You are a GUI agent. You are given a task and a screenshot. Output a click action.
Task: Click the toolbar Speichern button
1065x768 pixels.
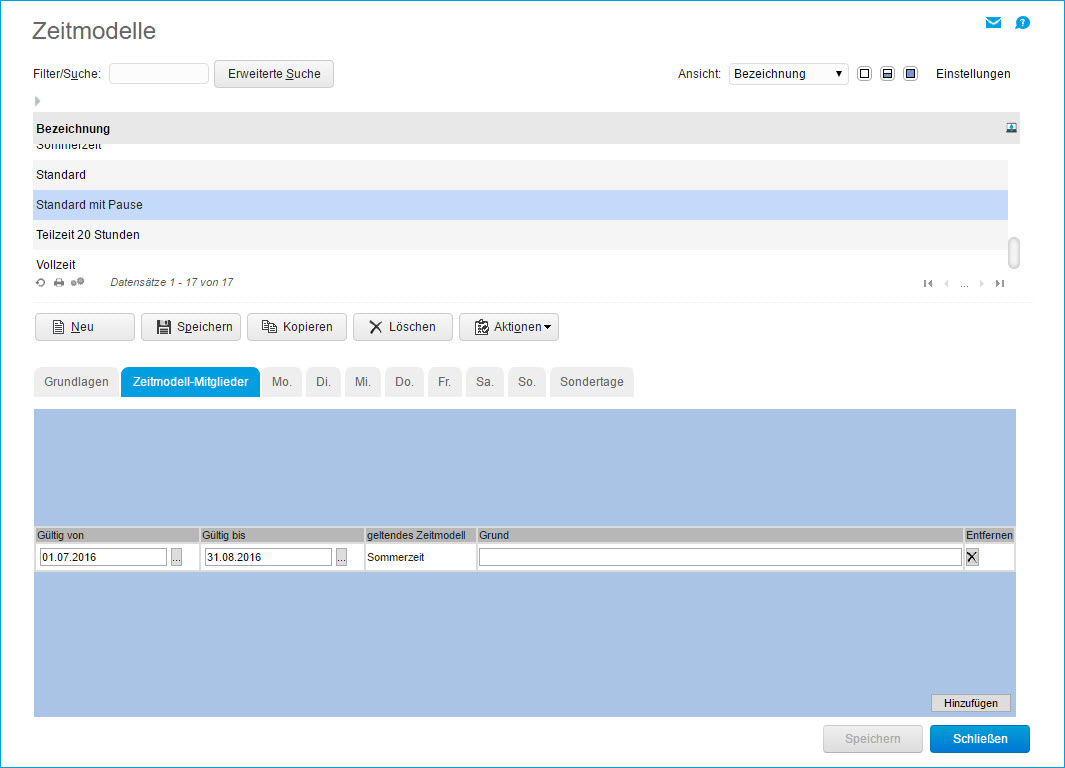pos(191,327)
